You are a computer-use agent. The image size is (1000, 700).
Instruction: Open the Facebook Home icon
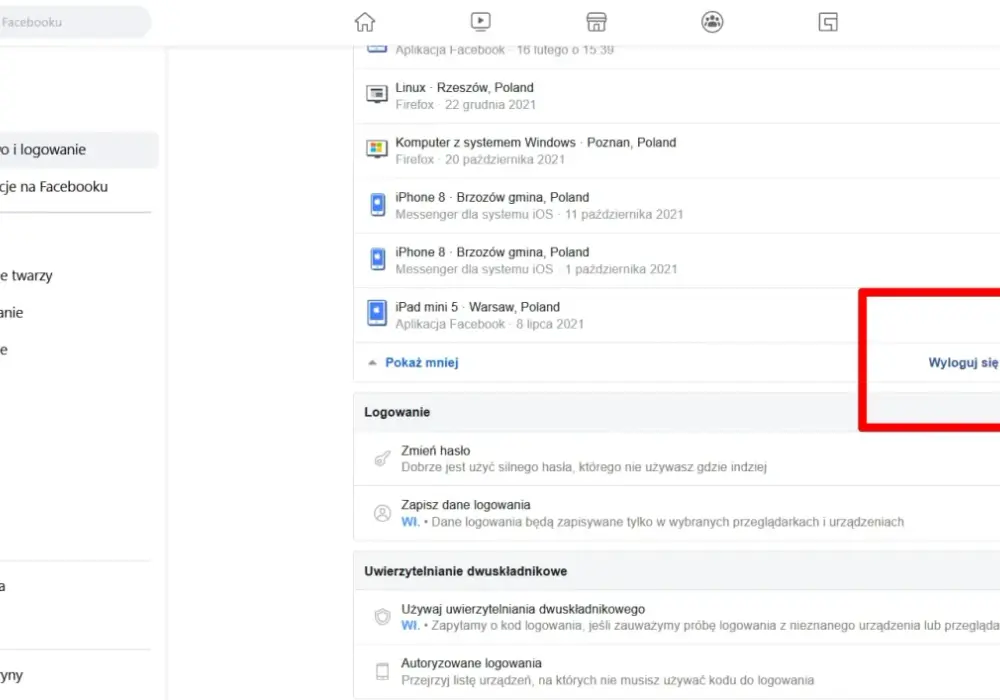[365, 22]
